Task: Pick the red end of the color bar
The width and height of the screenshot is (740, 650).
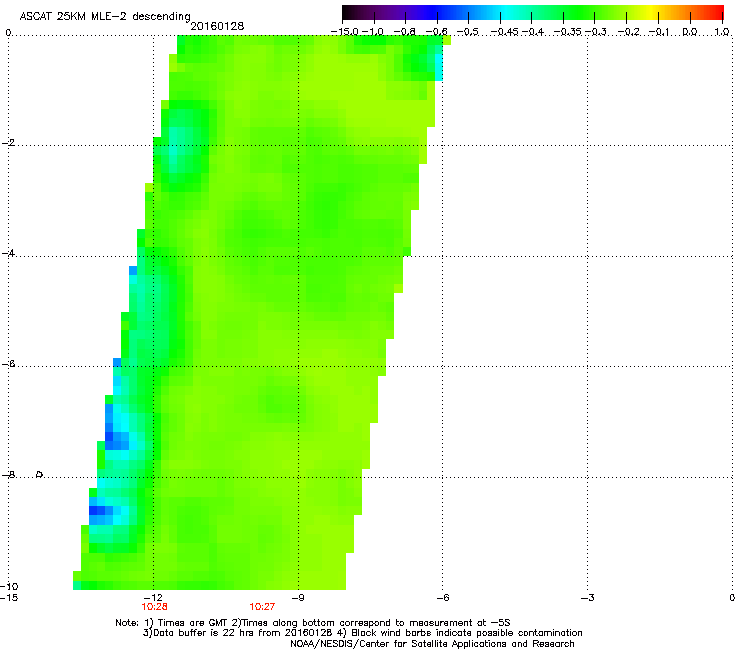Action: click(717, 13)
